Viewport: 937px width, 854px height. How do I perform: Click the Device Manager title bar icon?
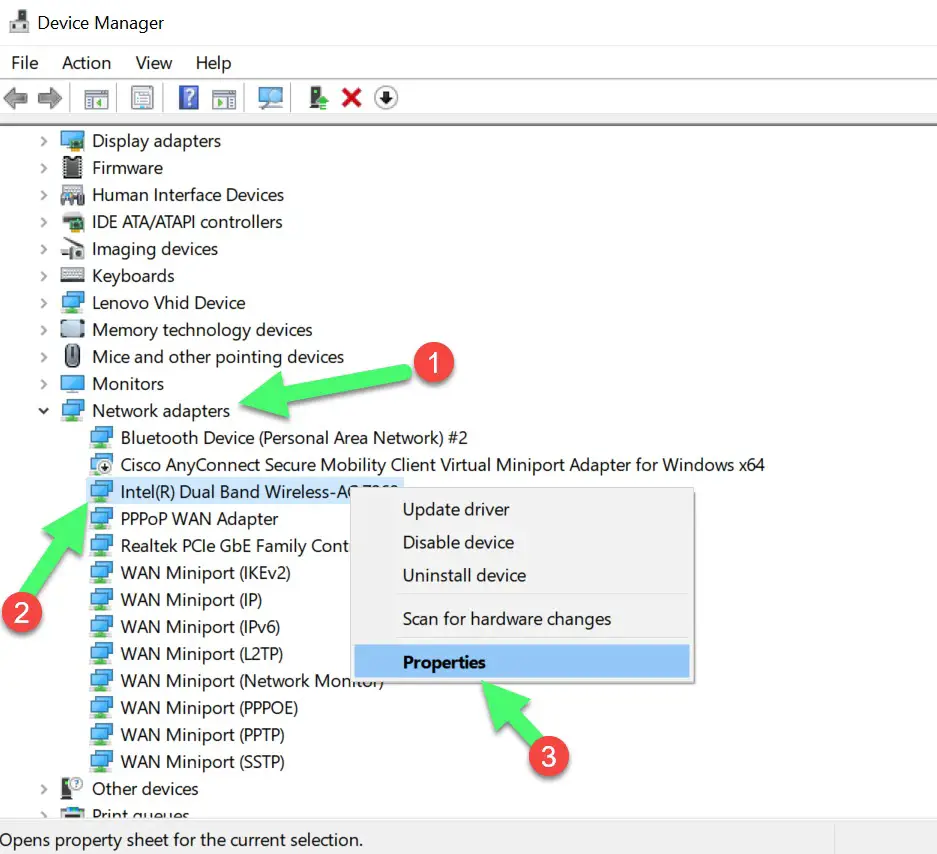(19, 22)
